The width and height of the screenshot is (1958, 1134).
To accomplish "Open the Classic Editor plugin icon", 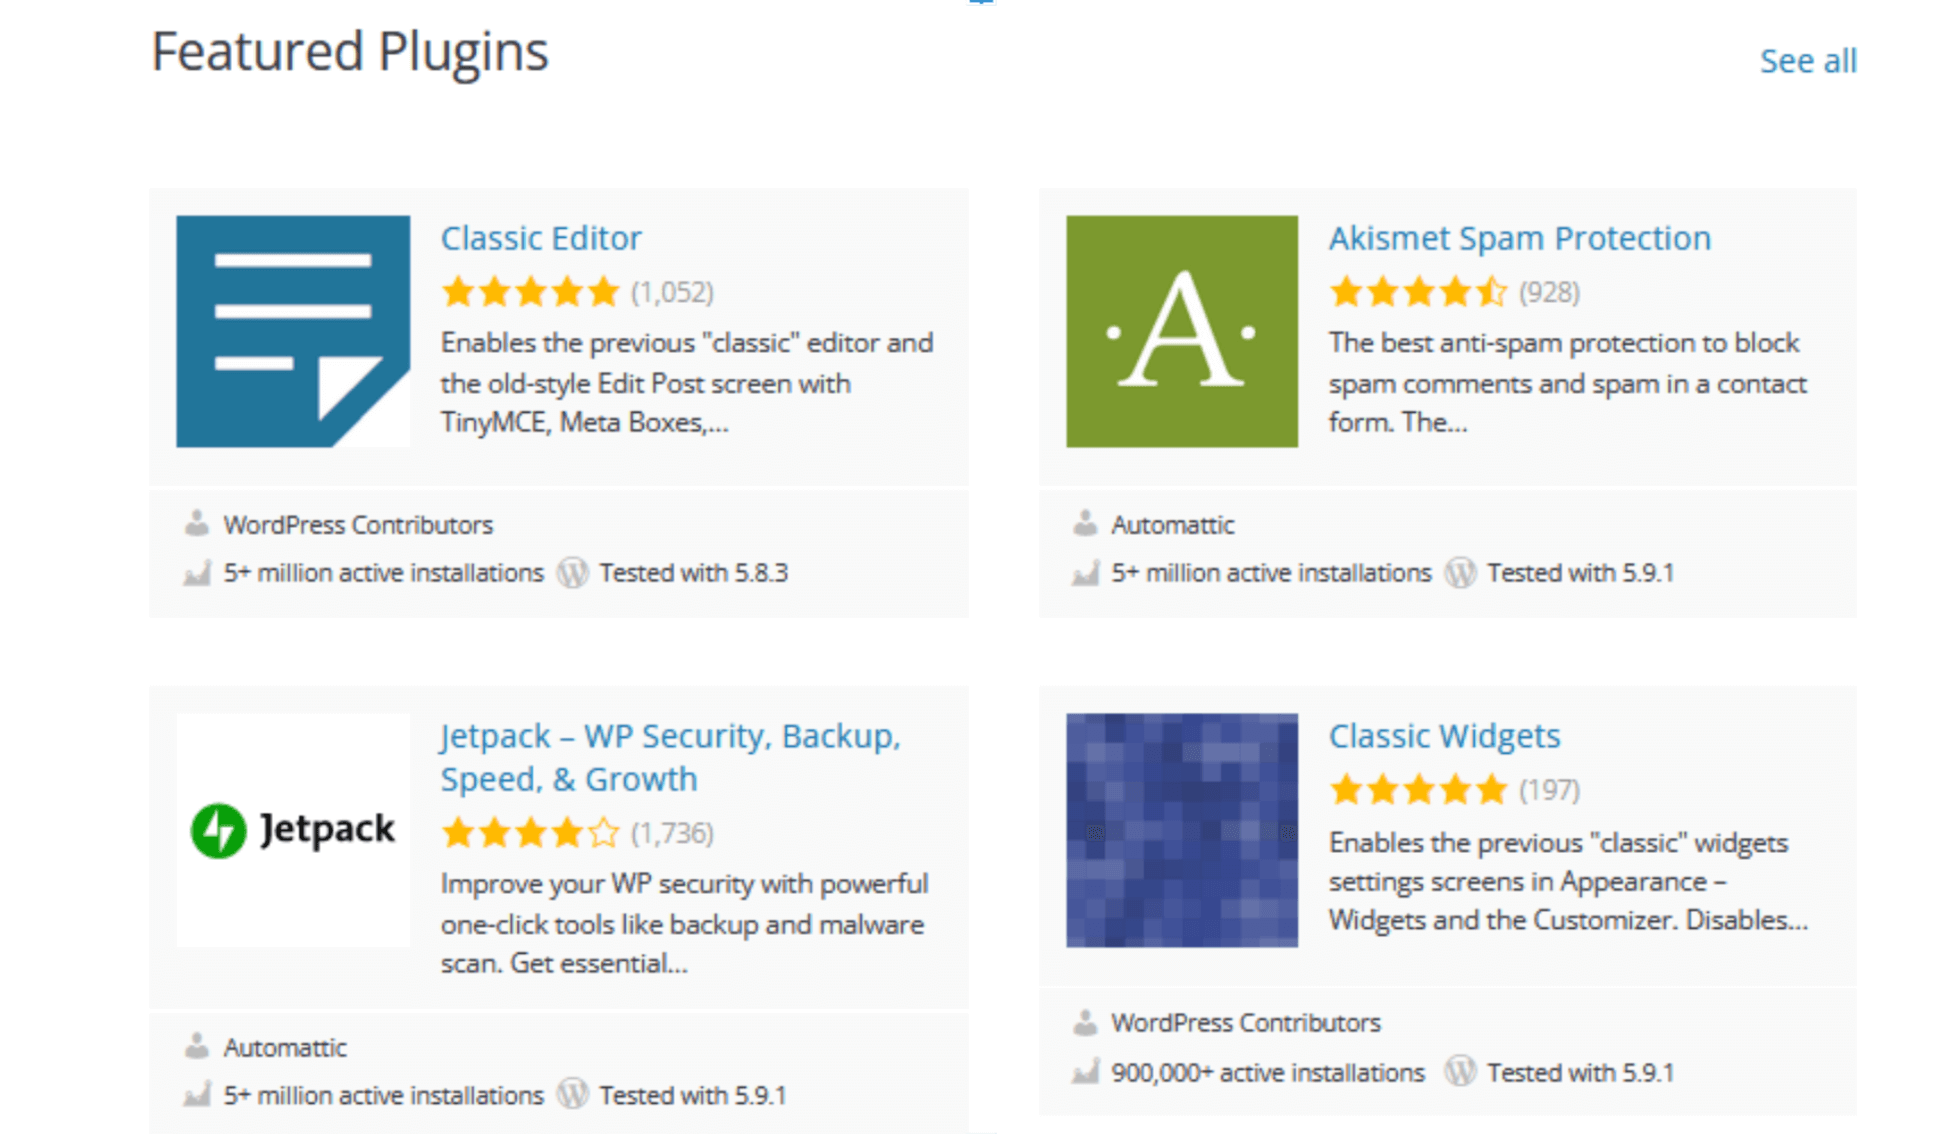I will pyautogui.click(x=293, y=331).
